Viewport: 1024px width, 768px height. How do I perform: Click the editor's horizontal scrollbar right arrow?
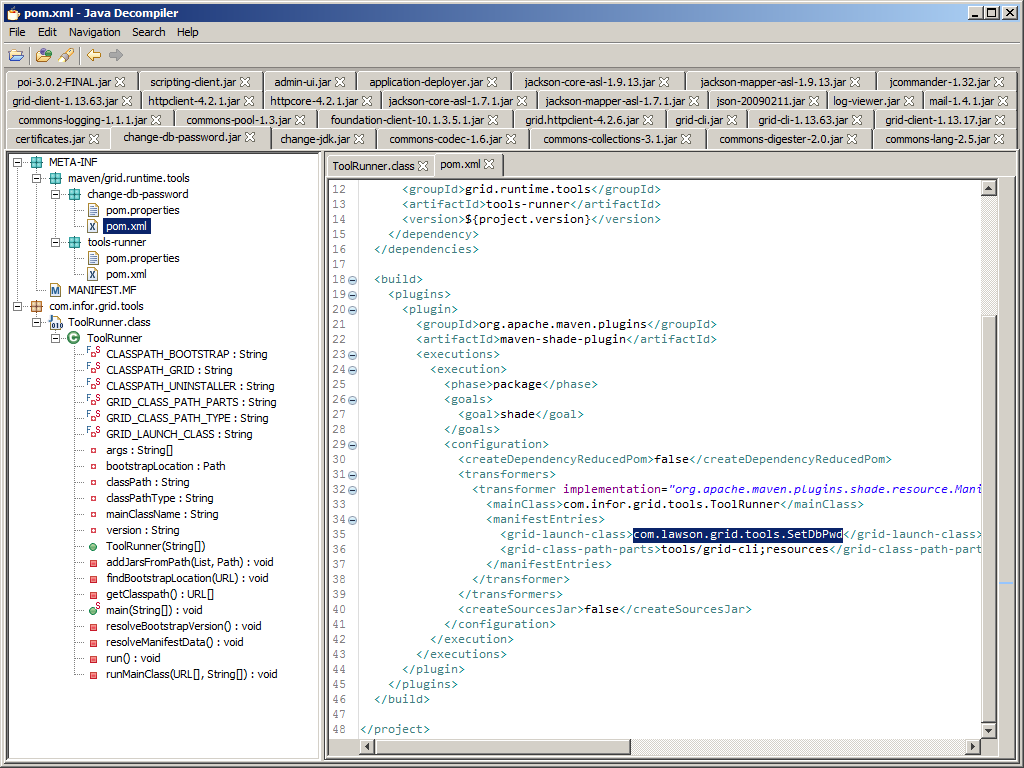tap(972, 746)
